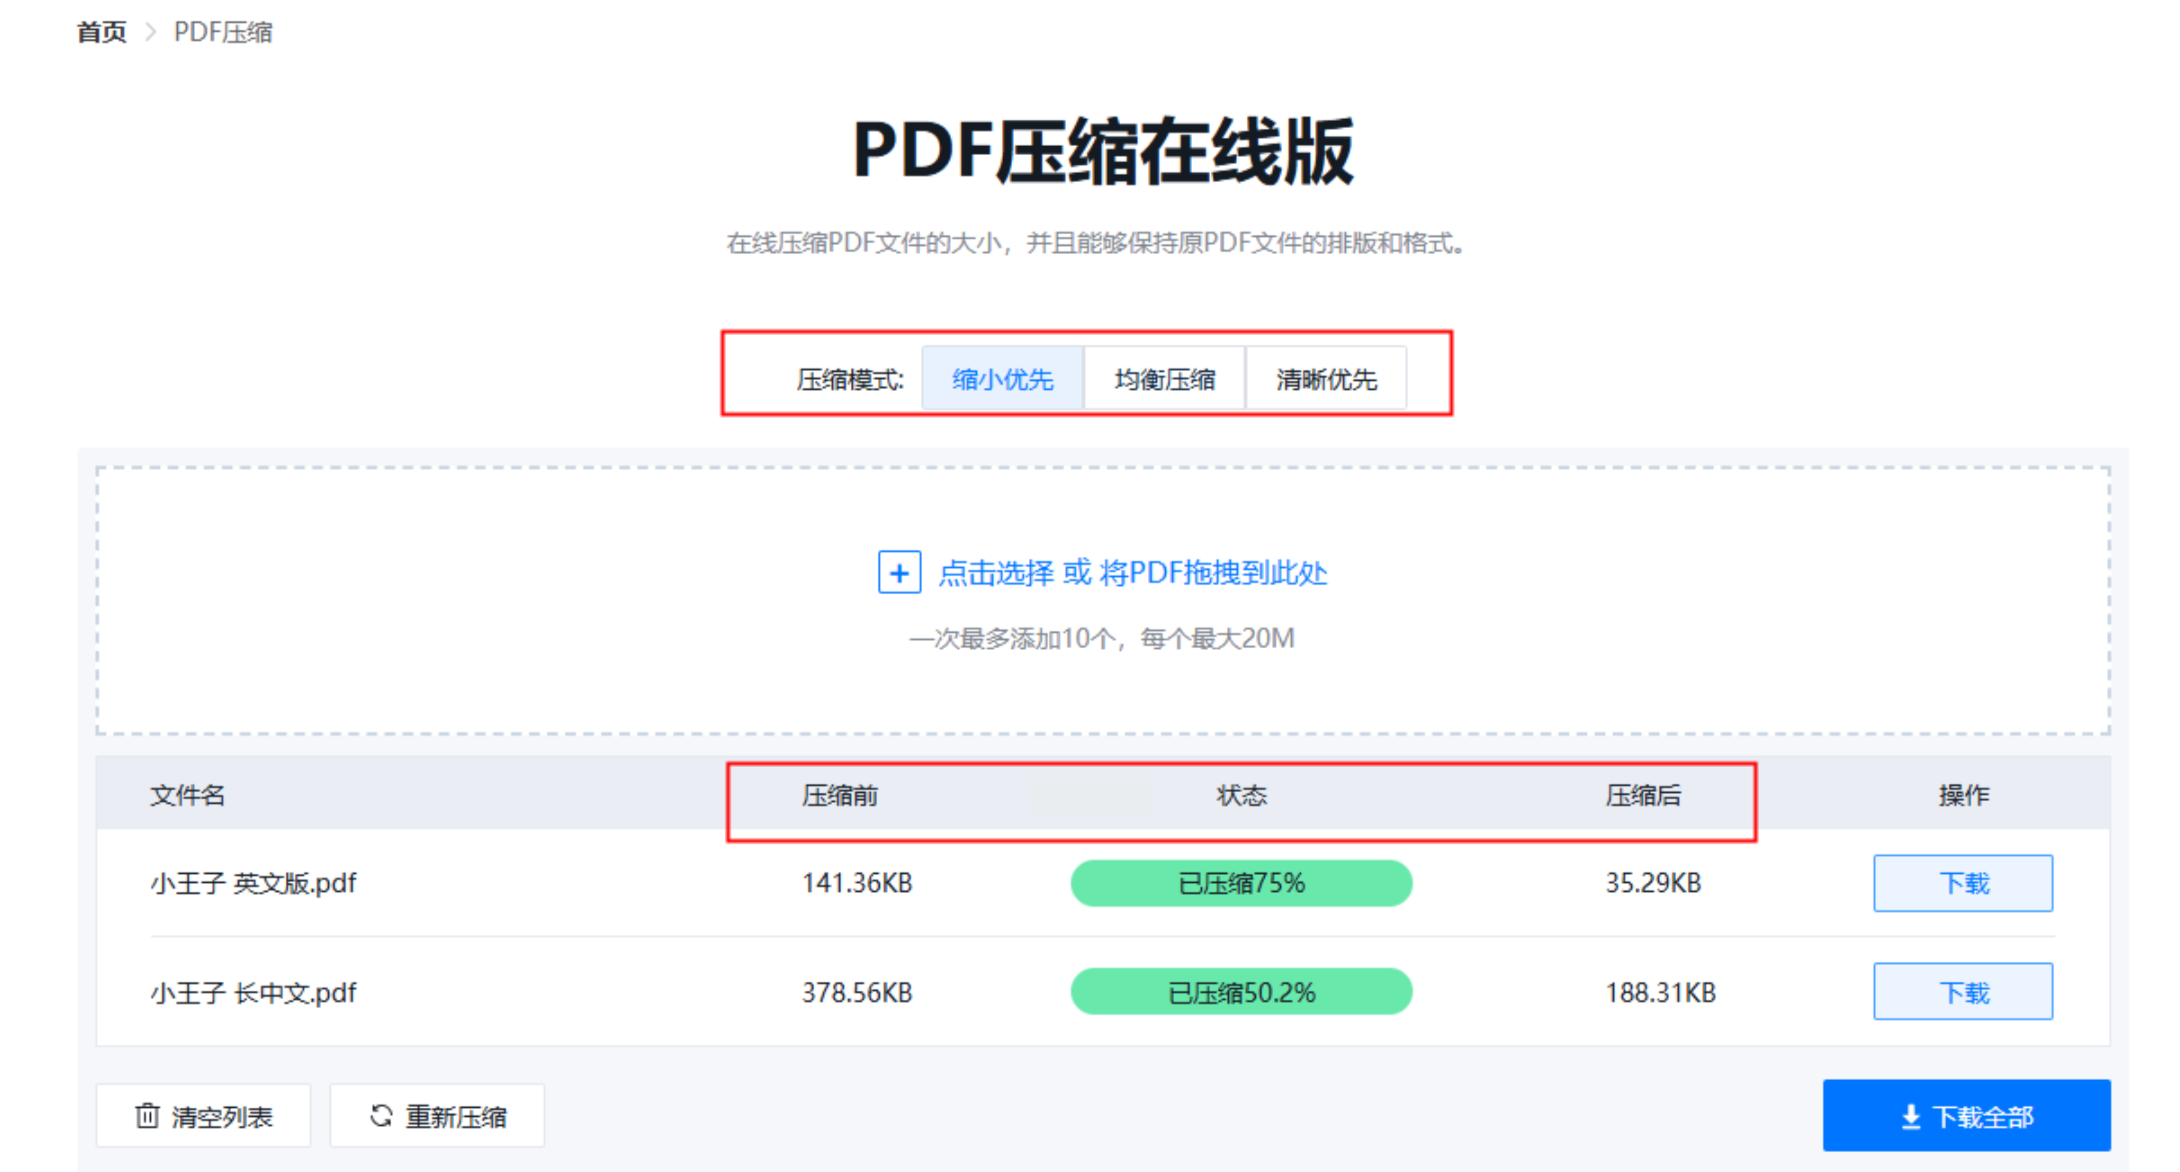Click the download arrow icon on 下载全部
Image resolution: width=2180 pixels, height=1172 pixels.
1910,1117
